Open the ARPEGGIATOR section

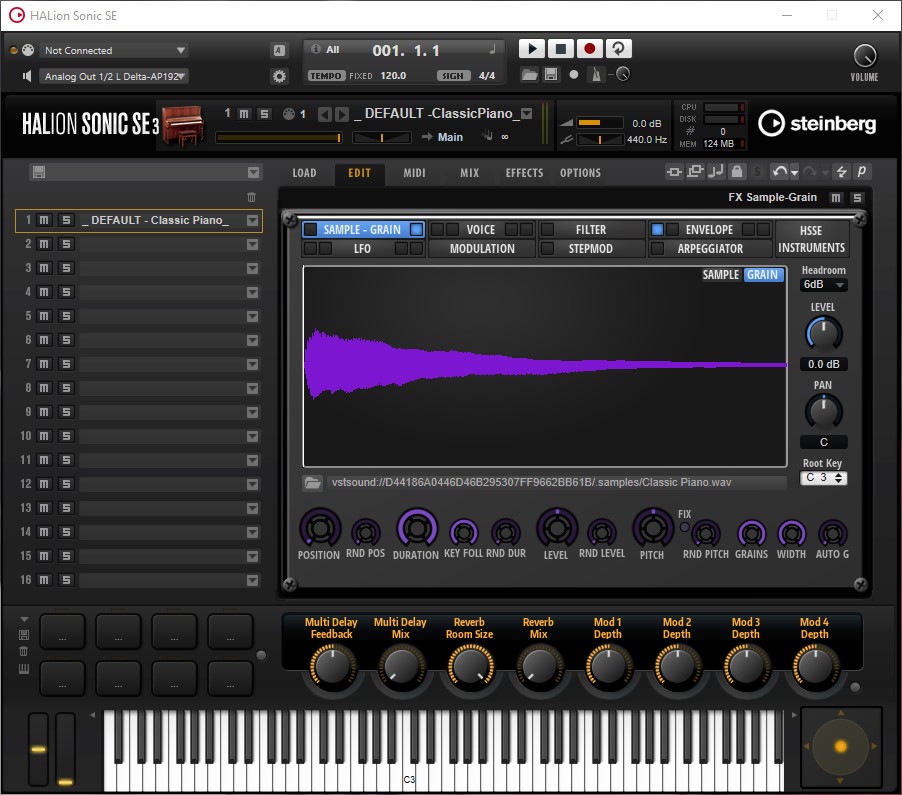click(x=710, y=249)
